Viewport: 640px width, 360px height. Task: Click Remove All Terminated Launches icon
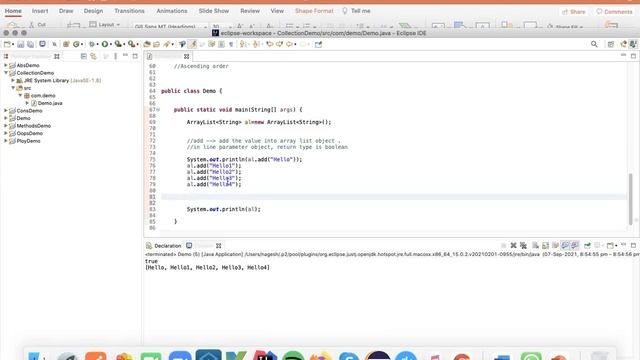523,245
